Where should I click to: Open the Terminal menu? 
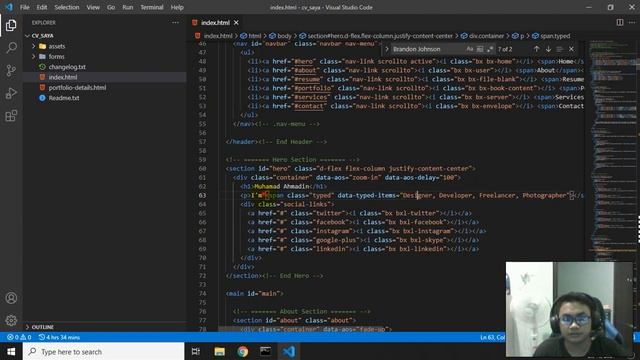point(151,7)
